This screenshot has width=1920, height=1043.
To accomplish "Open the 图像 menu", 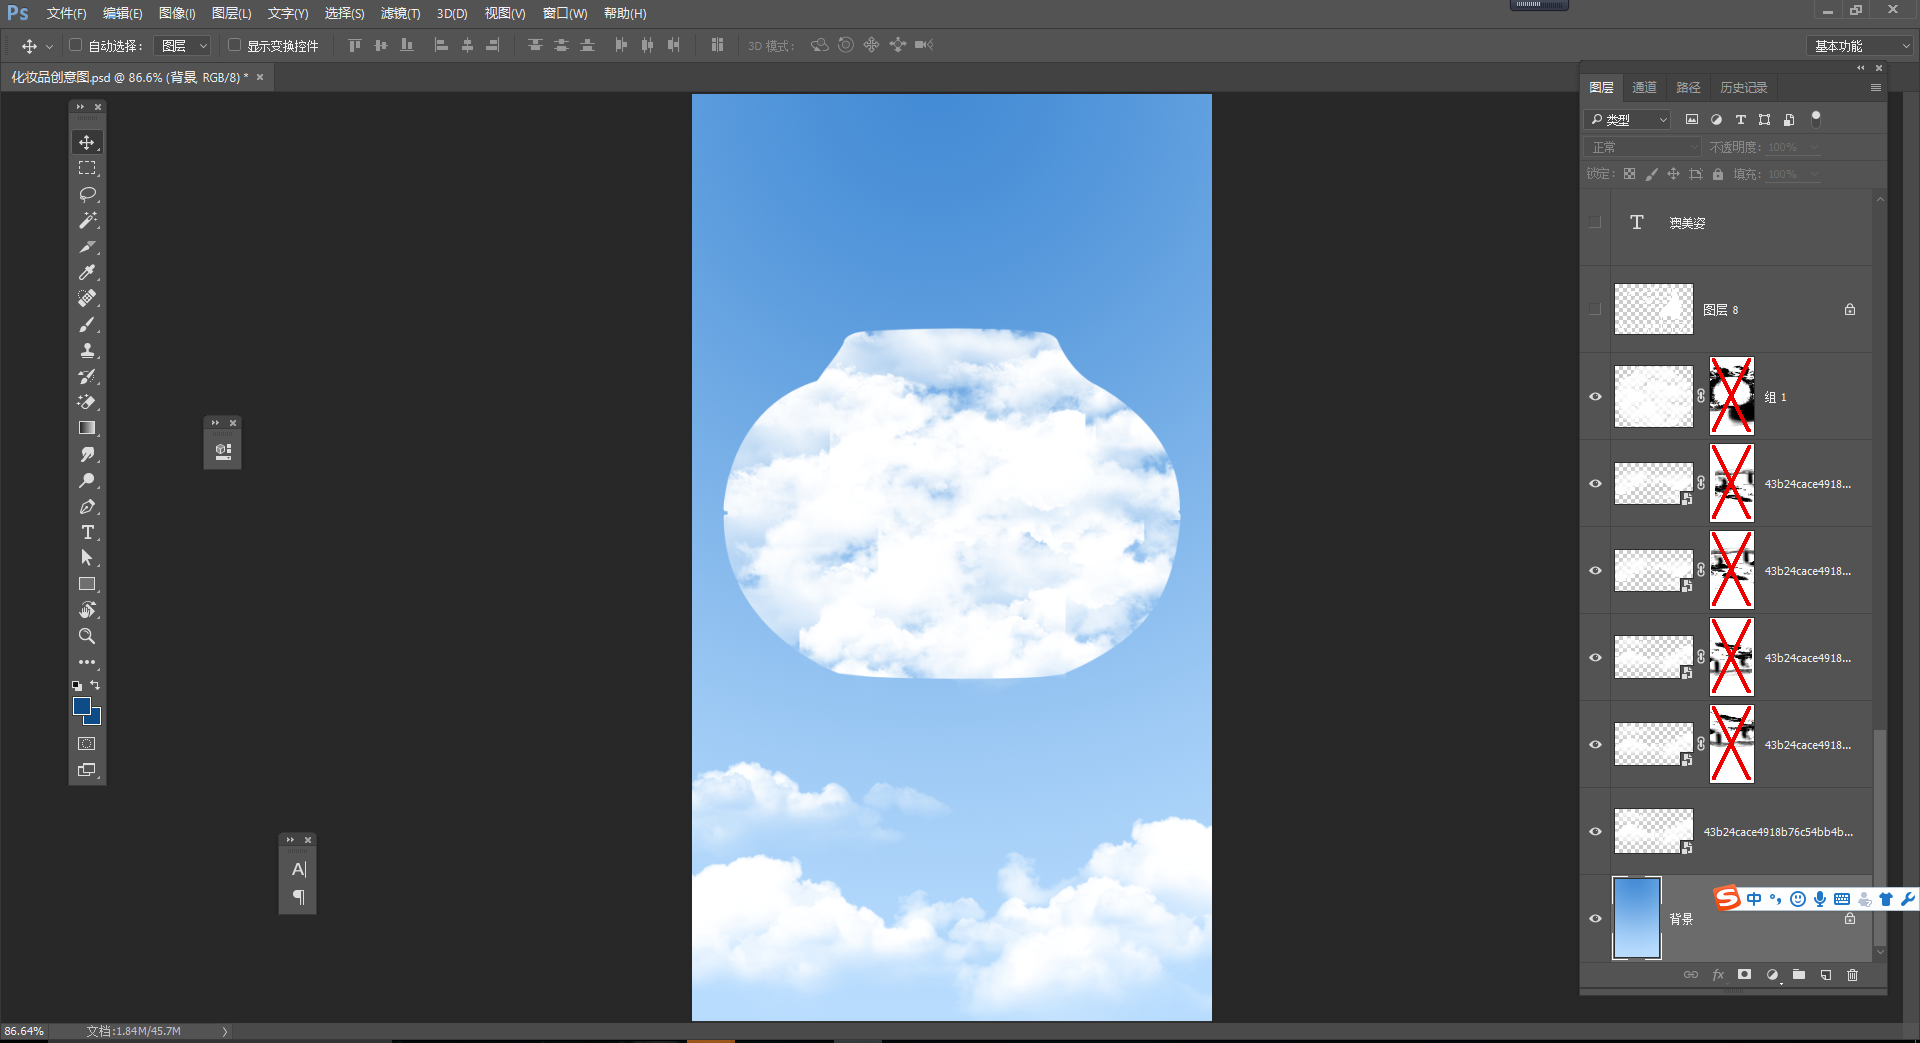I will coord(177,14).
